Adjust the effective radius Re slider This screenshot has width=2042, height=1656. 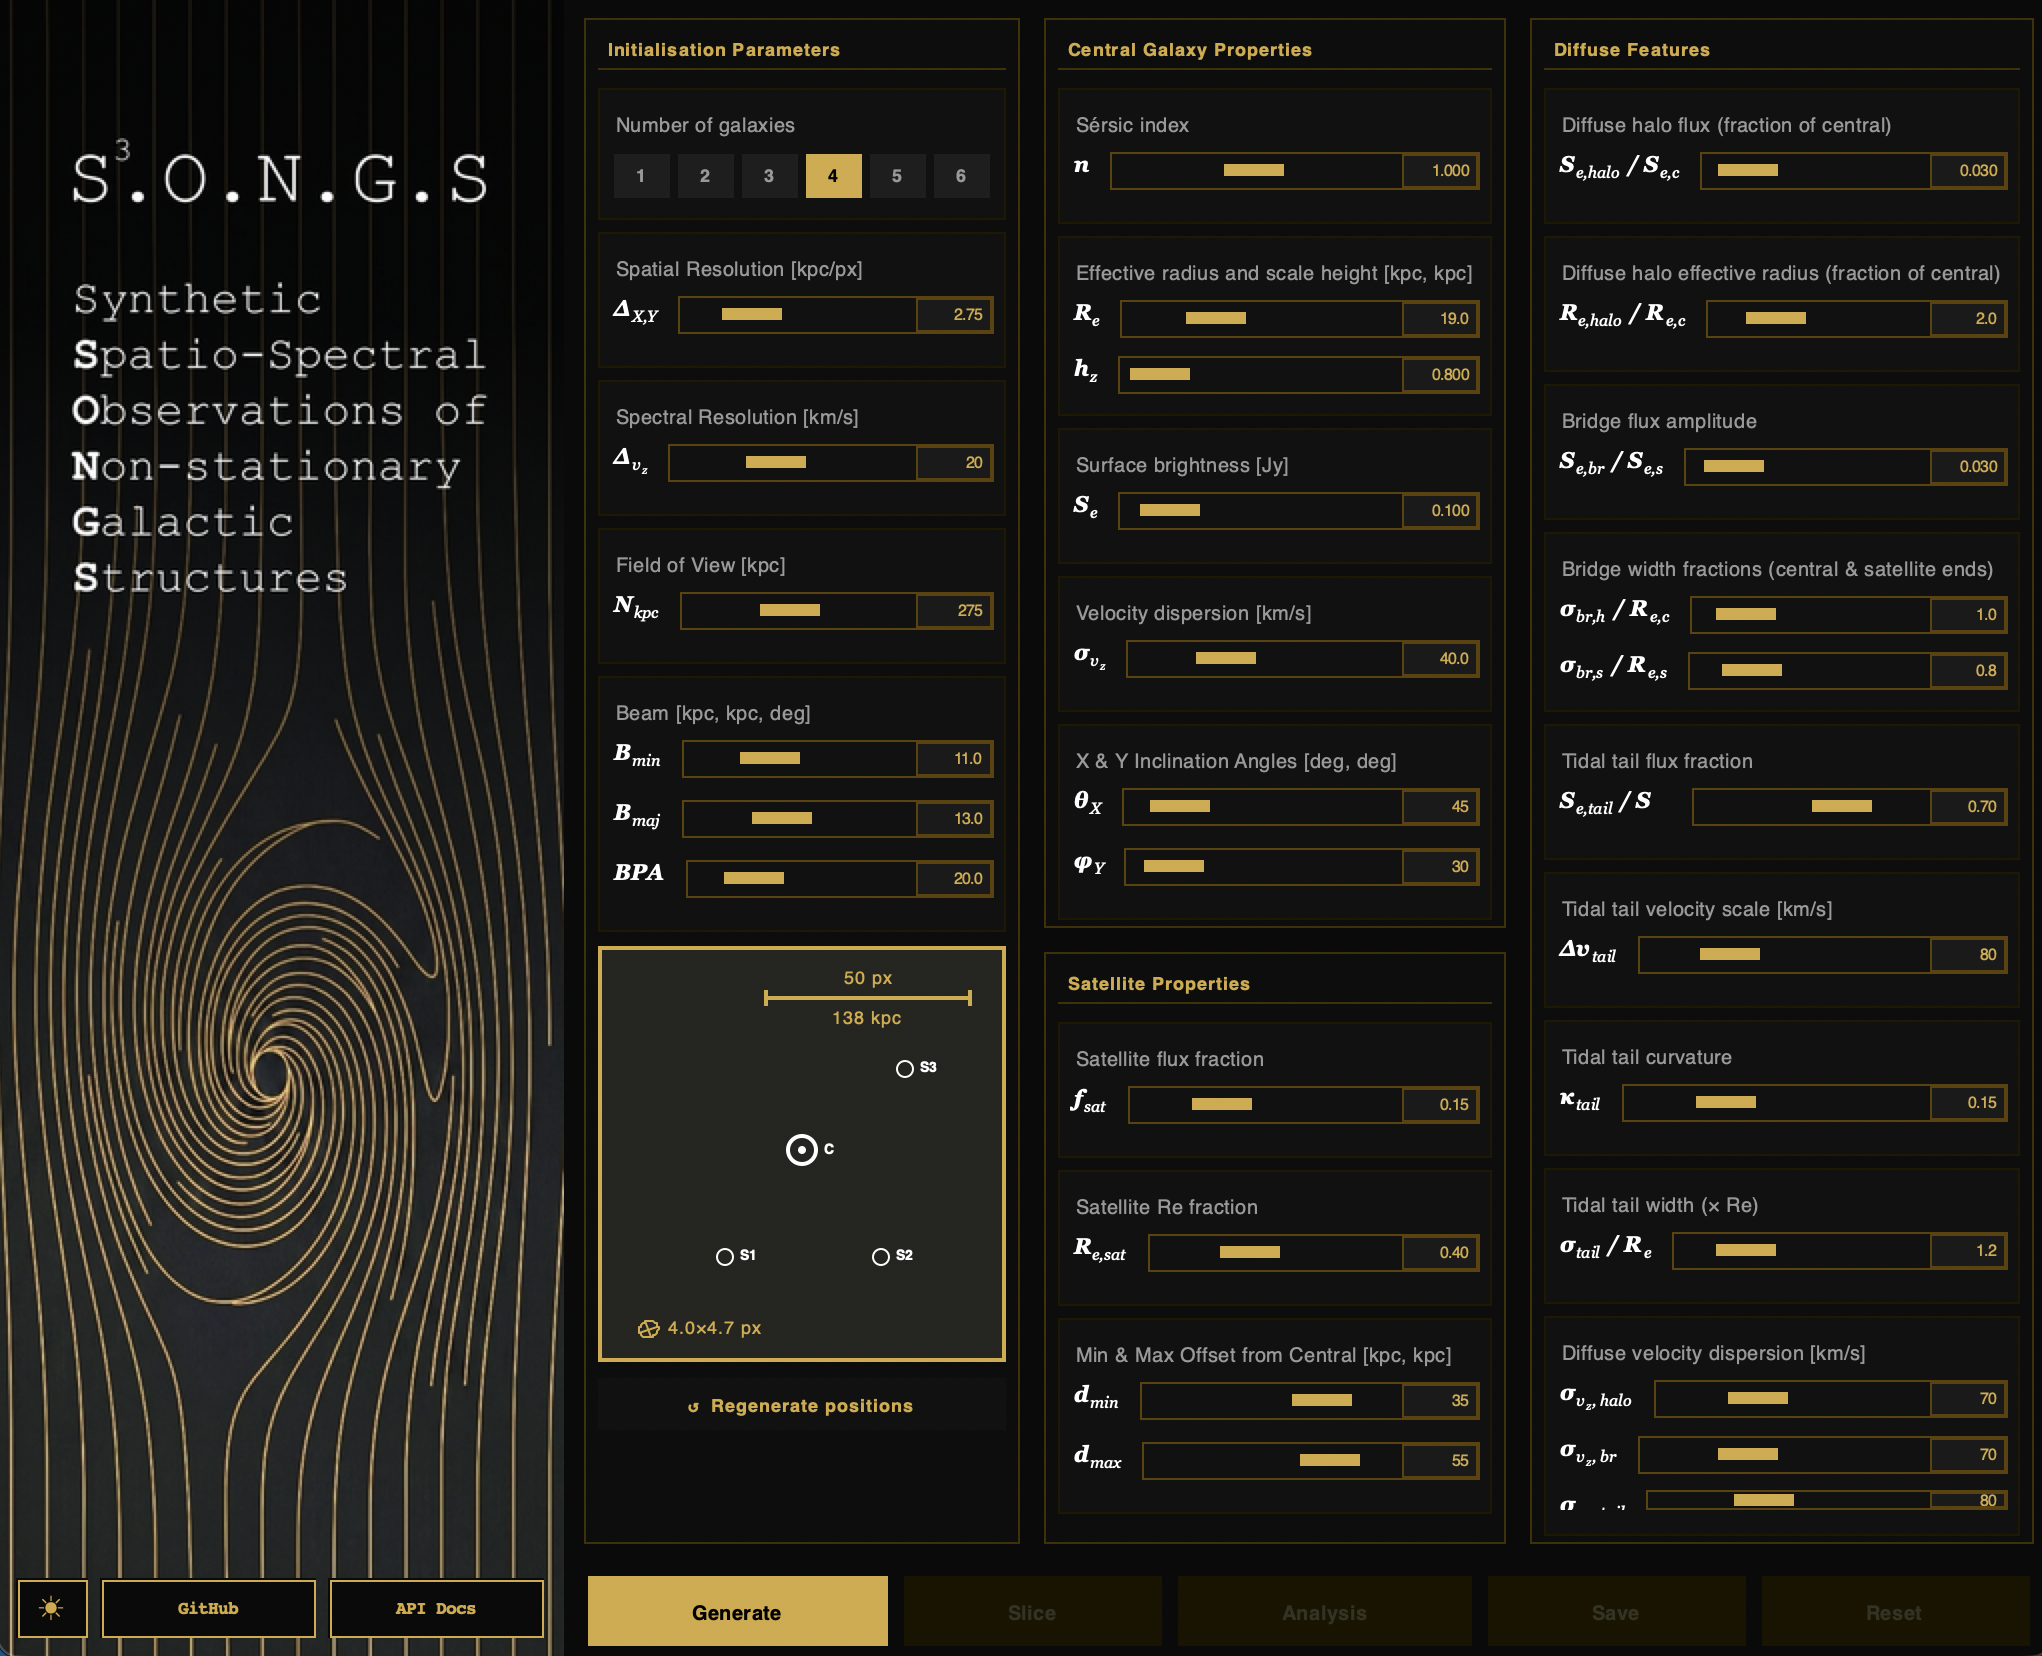click(1261, 319)
